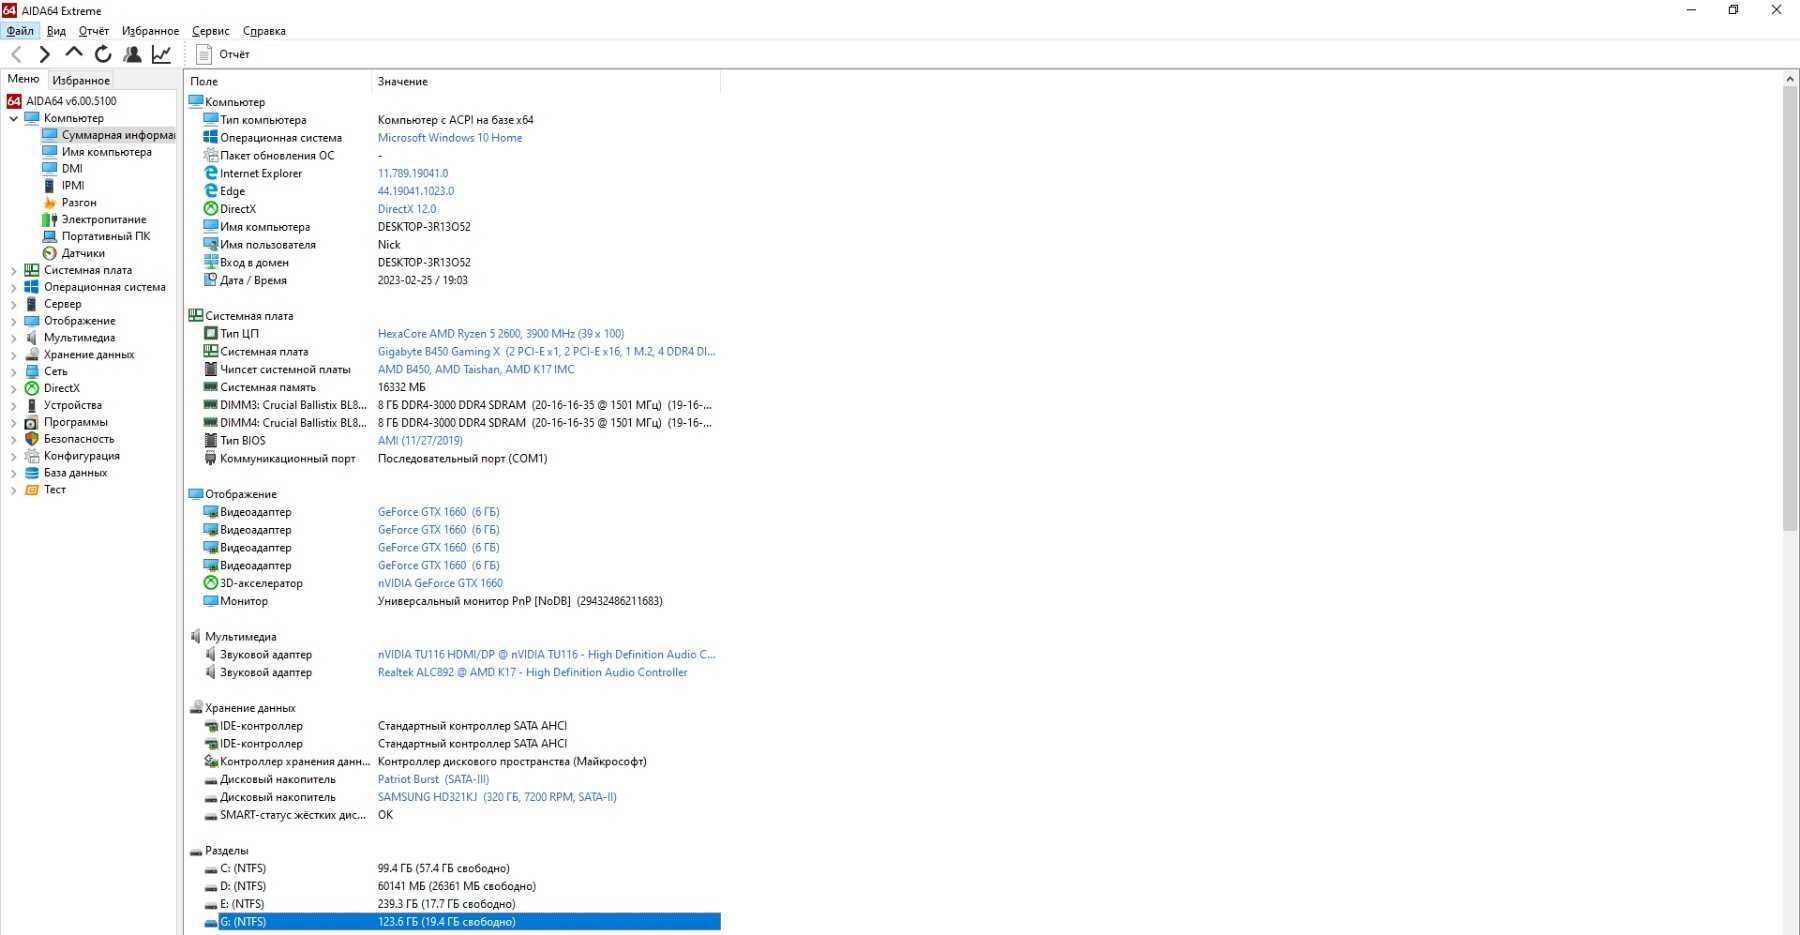Screen dimensions: 1800x935
Task: Expand the Сервер tree node
Action: [x=13, y=304]
